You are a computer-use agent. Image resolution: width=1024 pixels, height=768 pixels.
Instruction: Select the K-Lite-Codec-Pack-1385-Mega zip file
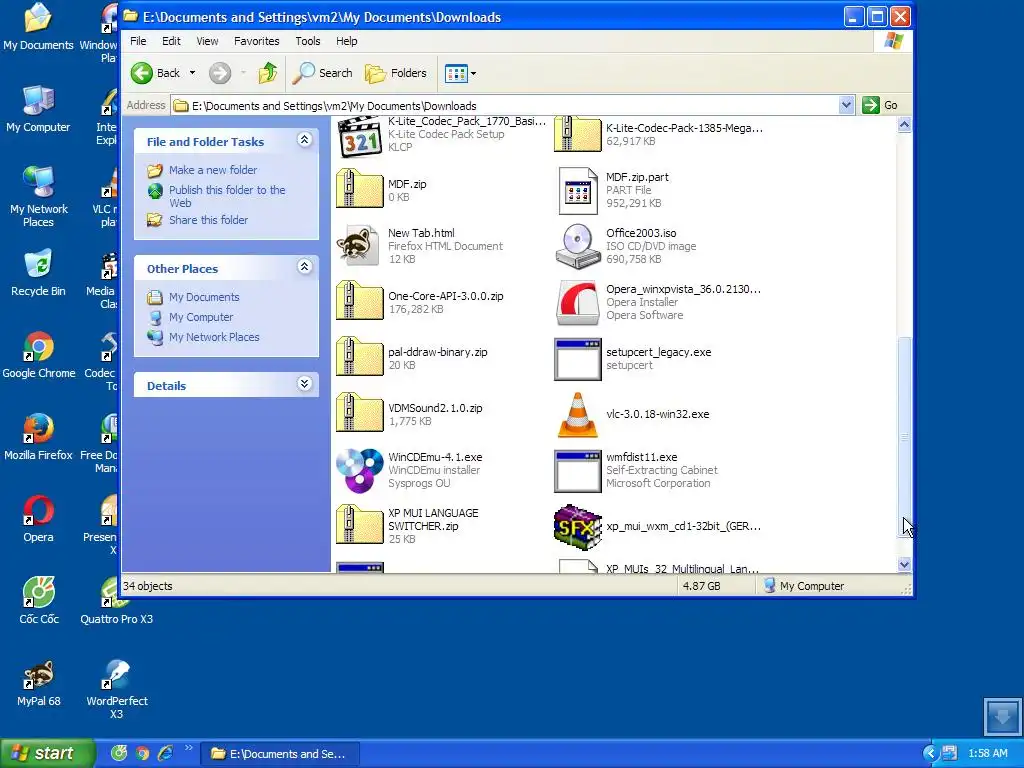point(577,135)
